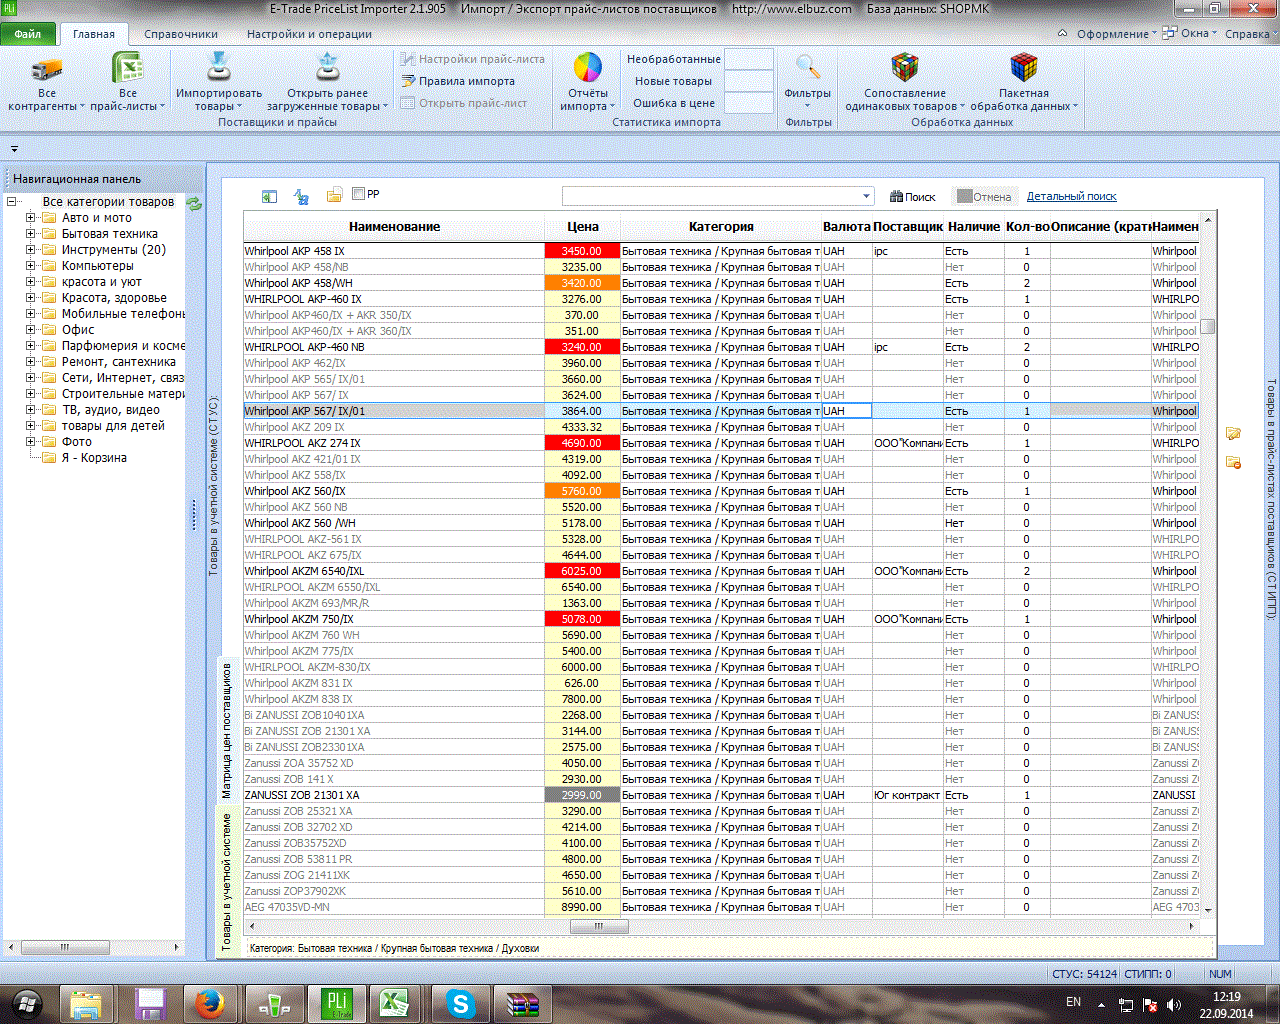Select the Компьютеры category
Viewport: 1280px width, 1024px height.
pyautogui.click(x=97, y=266)
